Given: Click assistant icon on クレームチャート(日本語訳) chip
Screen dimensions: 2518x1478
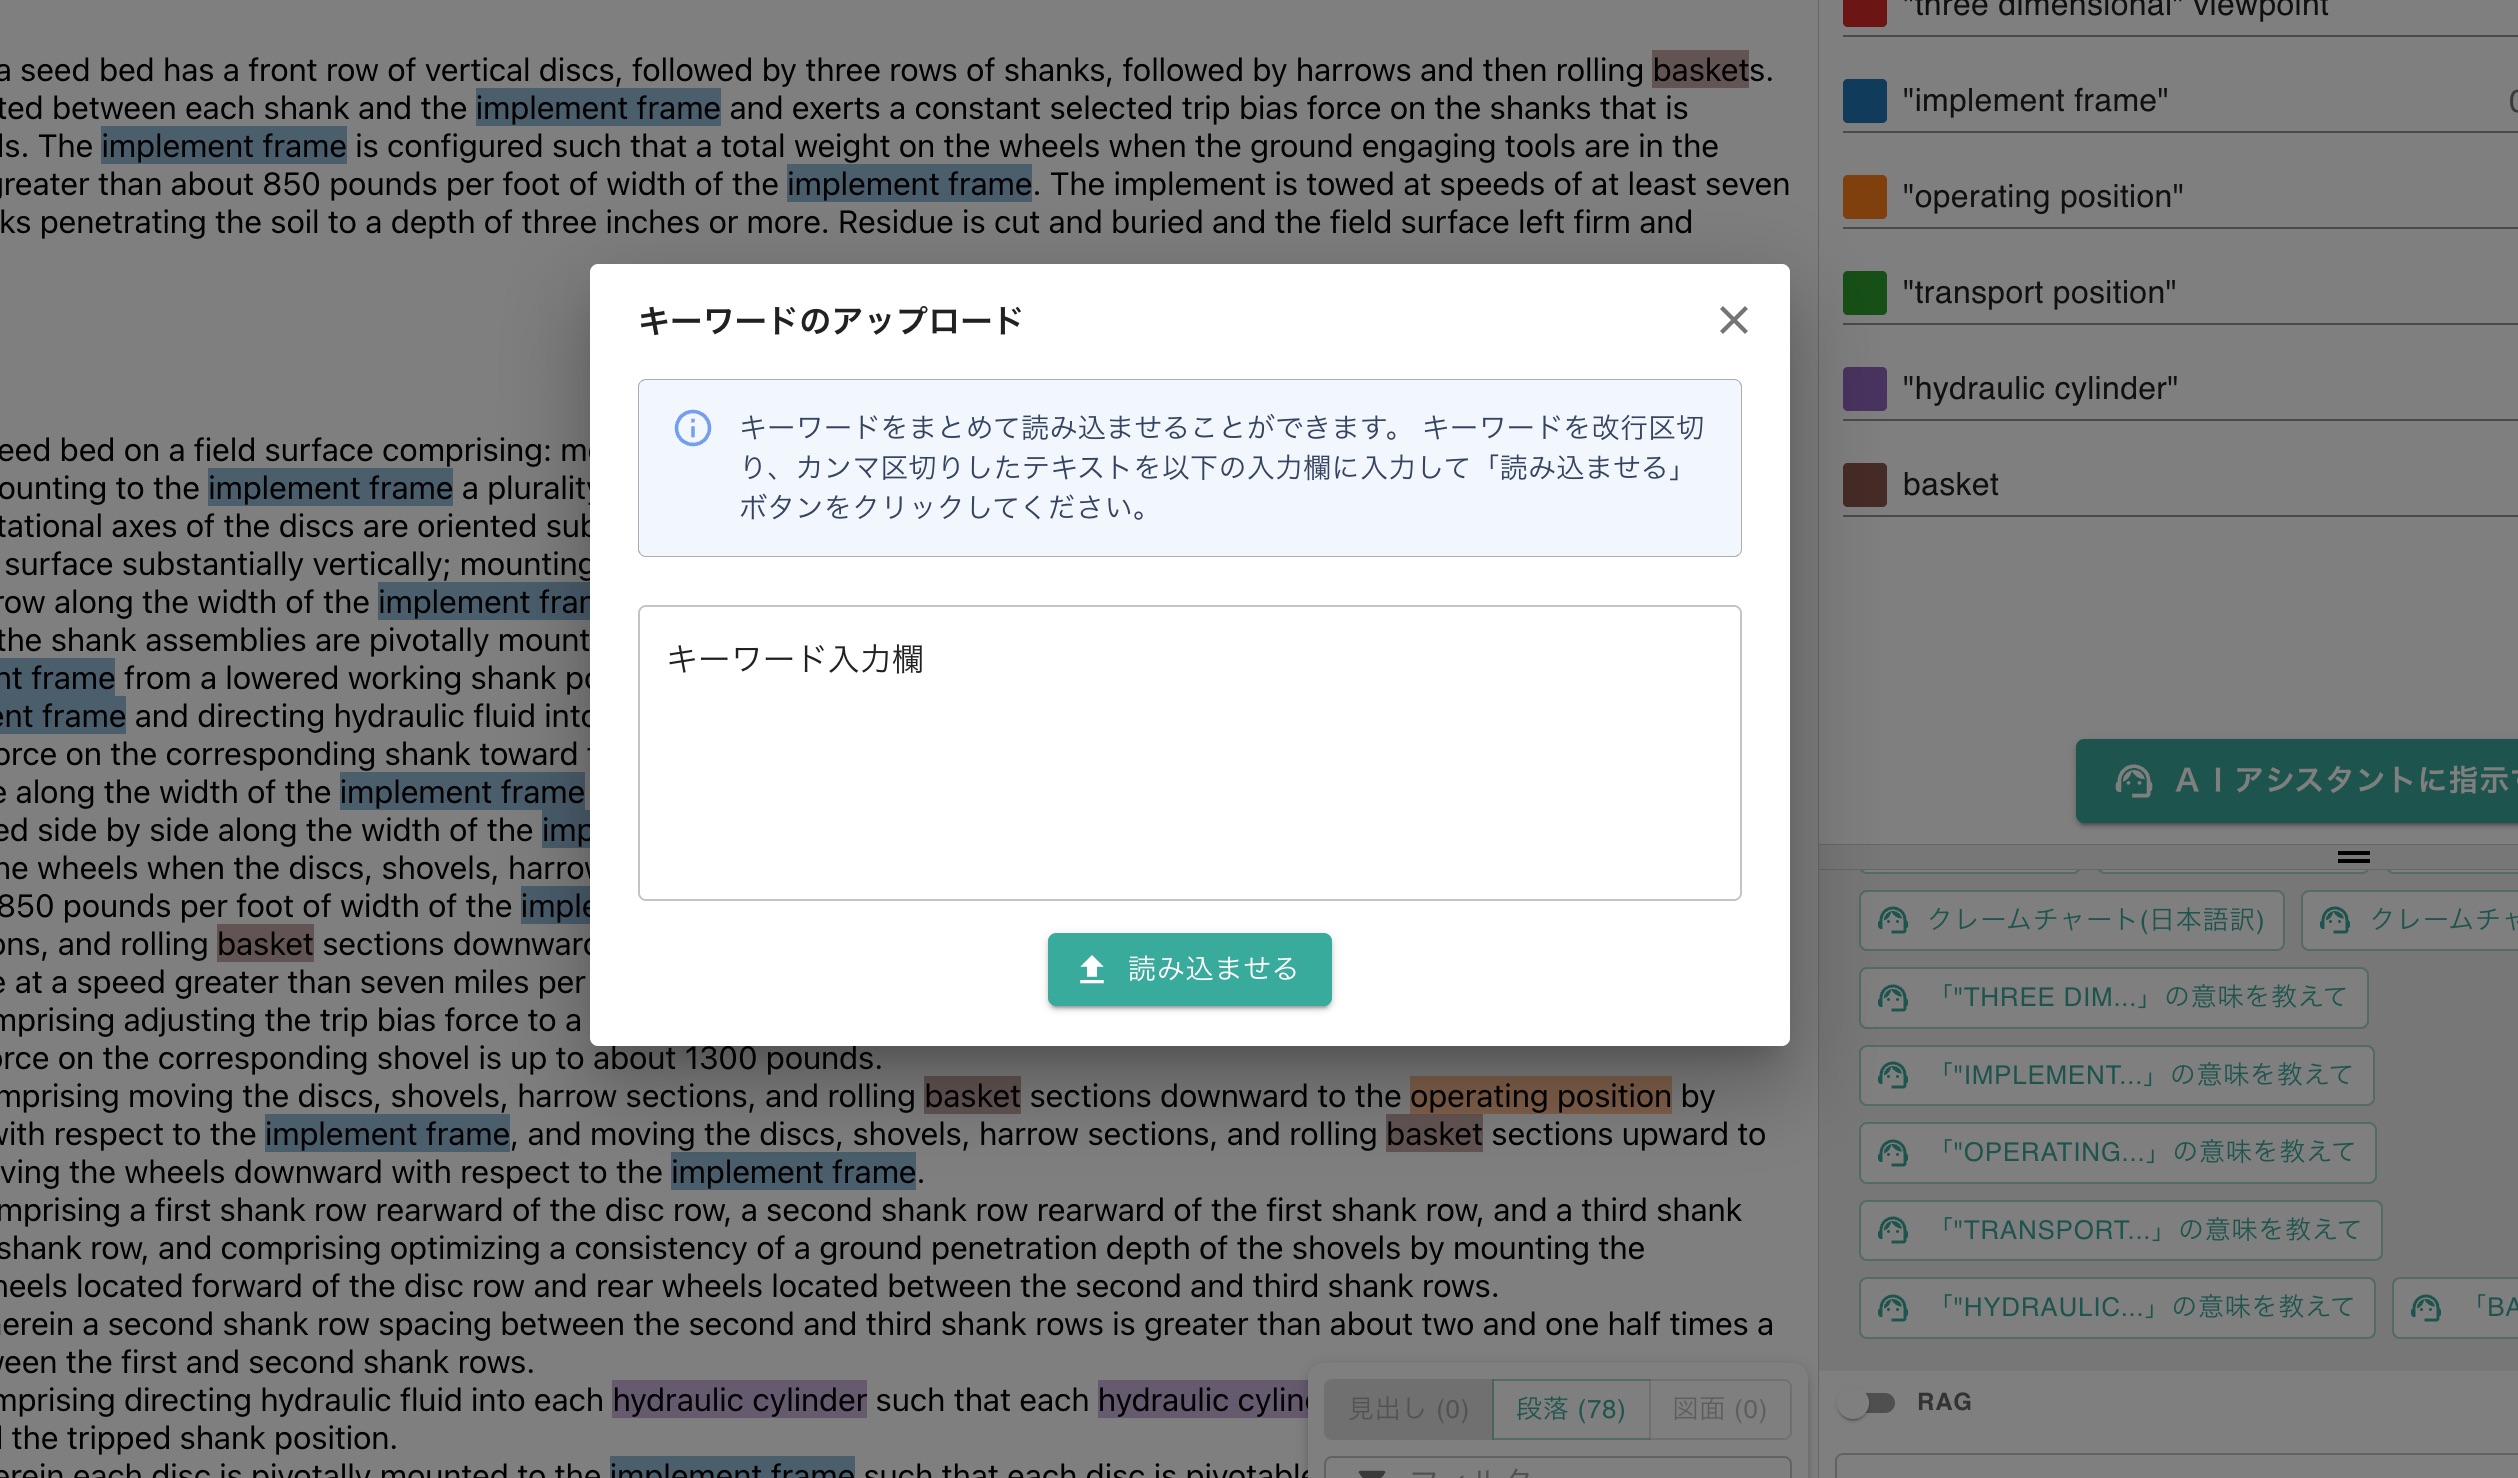Looking at the screenshot, I should pos(1892,920).
